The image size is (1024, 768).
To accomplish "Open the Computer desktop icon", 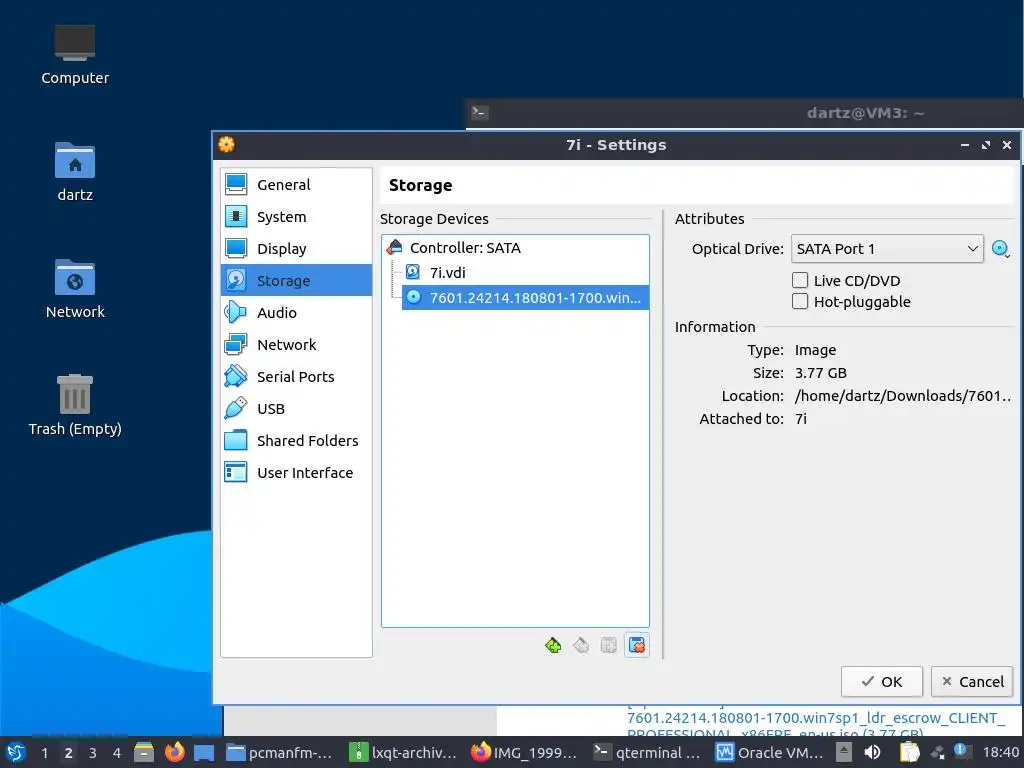I will 75,55.
